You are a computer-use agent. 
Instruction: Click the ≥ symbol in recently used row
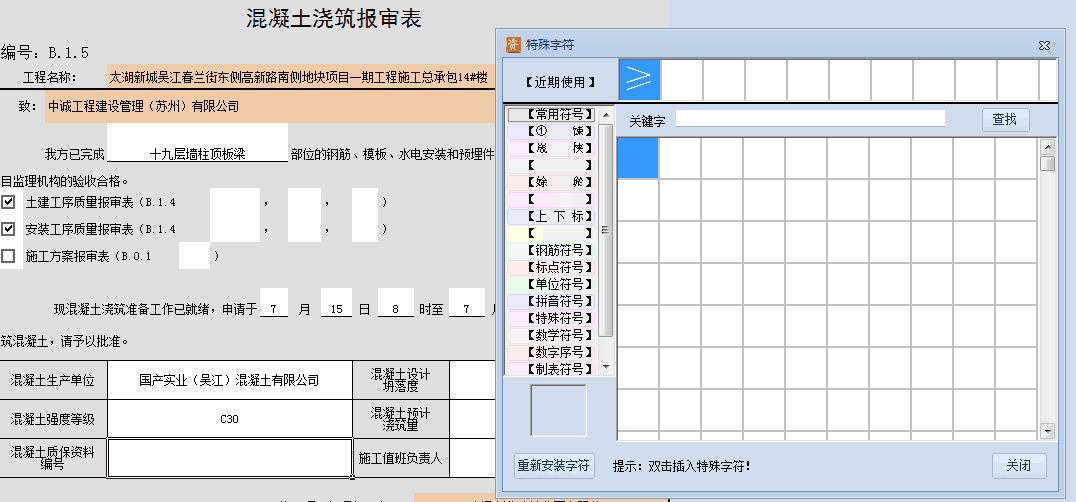(639, 78)
